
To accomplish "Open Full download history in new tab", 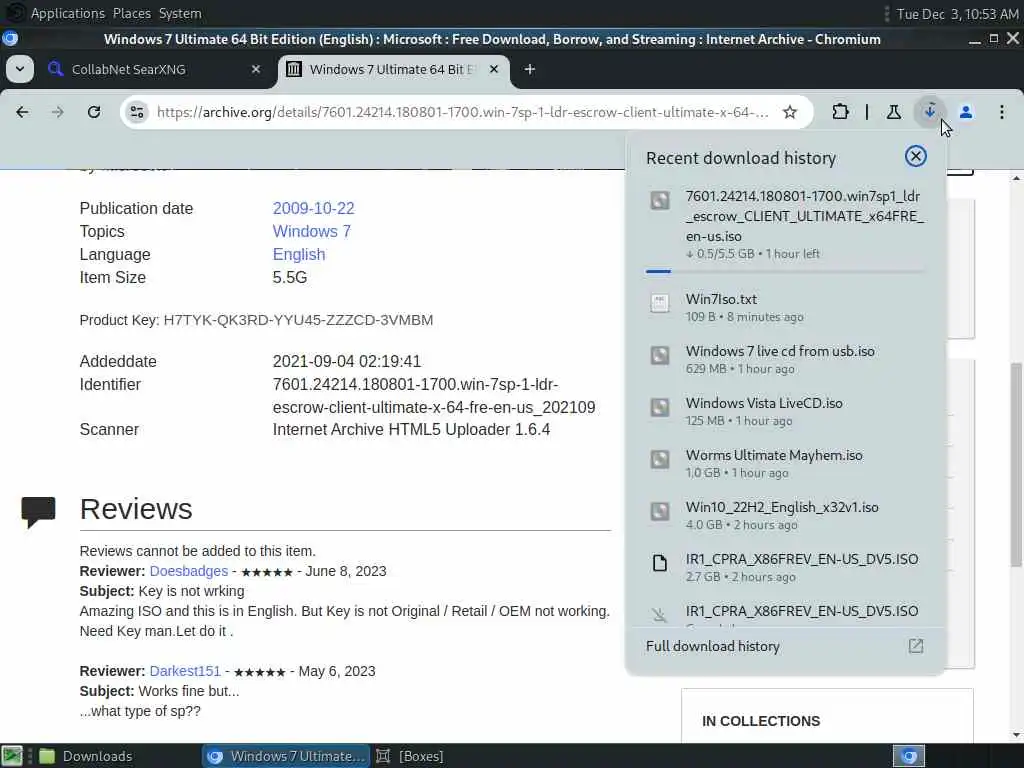I will coord(916,646).
